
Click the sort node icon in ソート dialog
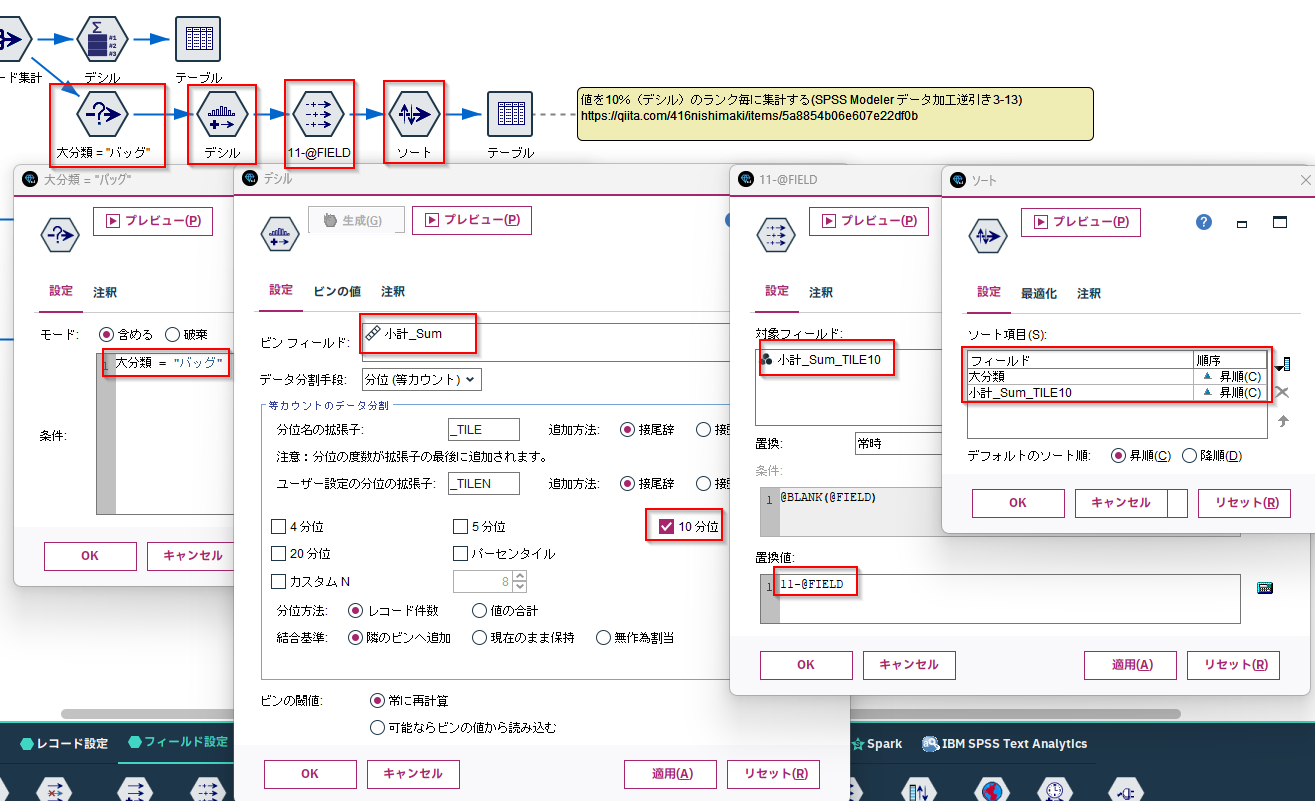[988, 237]
